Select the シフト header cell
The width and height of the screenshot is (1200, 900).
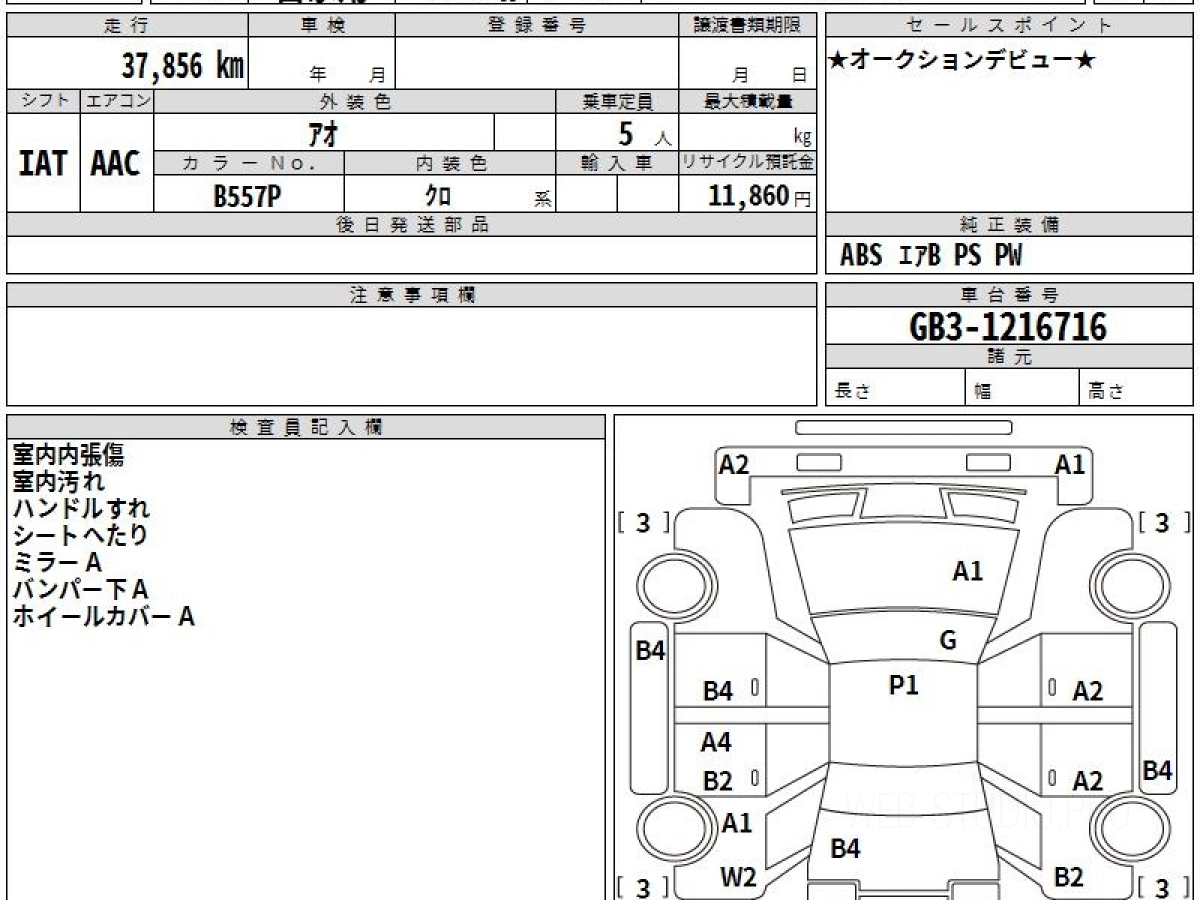tap(43, 101)
